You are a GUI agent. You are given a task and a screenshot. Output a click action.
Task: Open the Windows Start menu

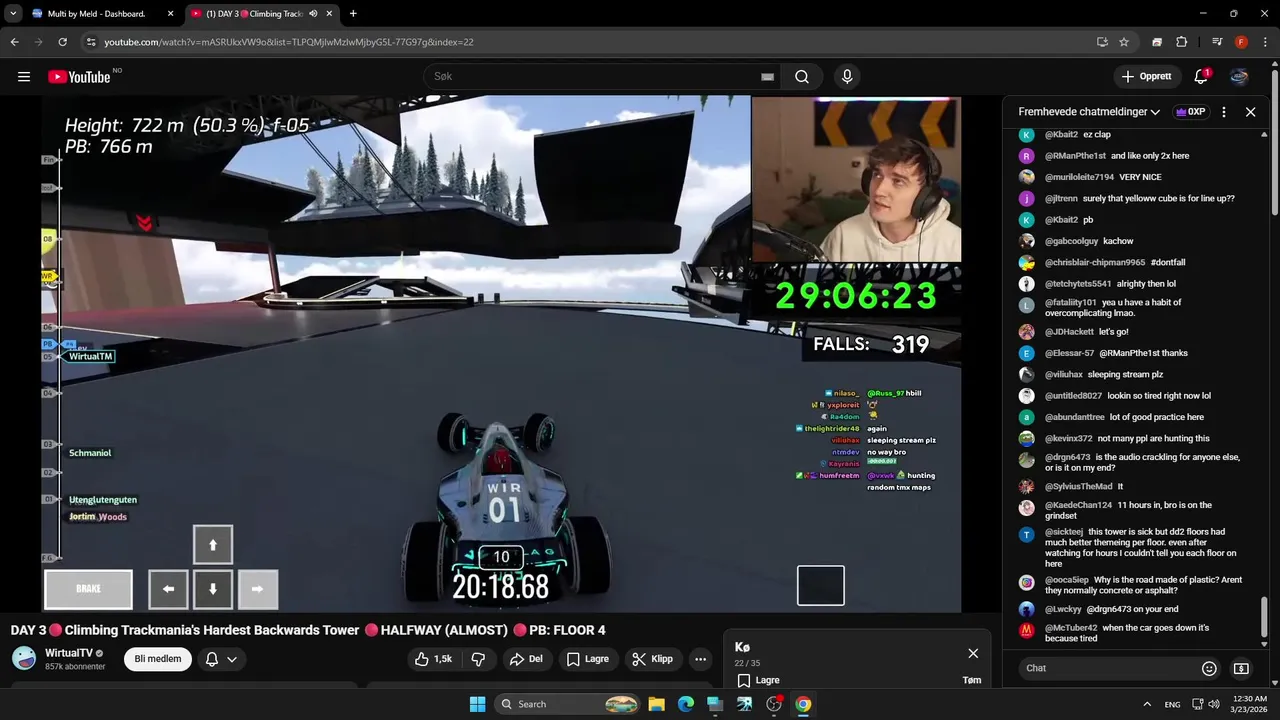(x=477, y=704)
